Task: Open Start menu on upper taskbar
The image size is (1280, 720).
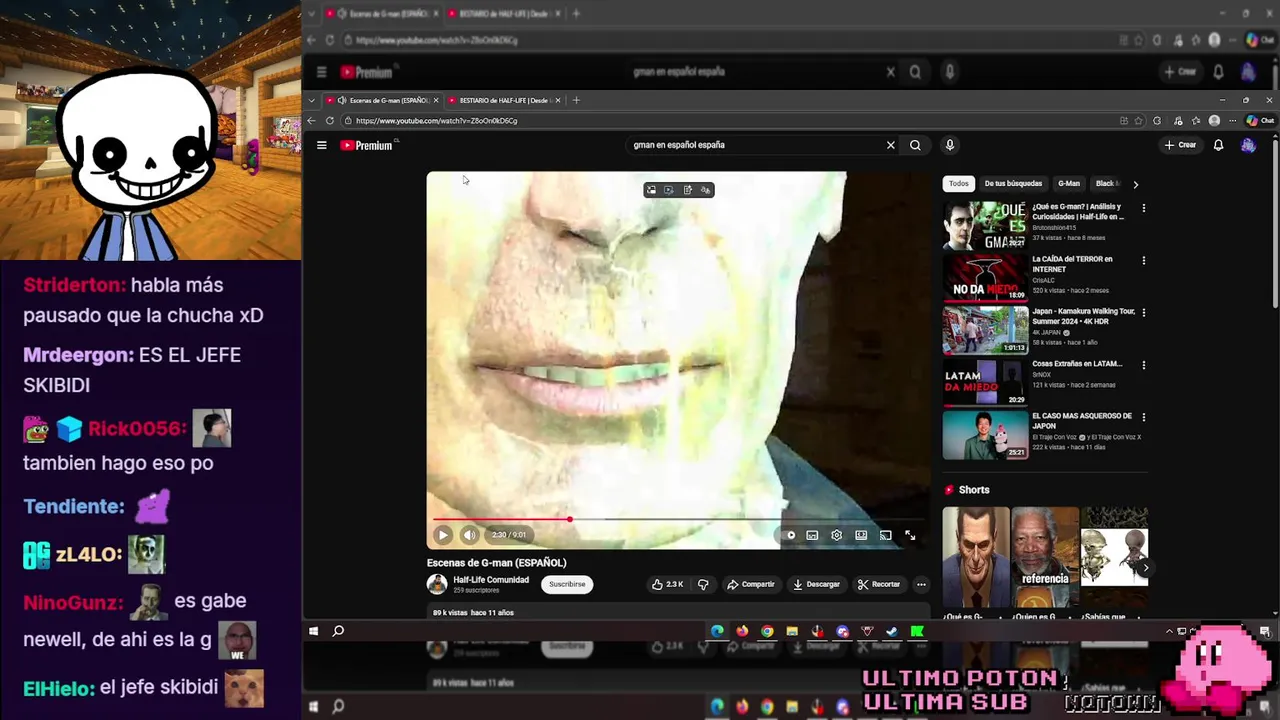Action: coord(313,631)
